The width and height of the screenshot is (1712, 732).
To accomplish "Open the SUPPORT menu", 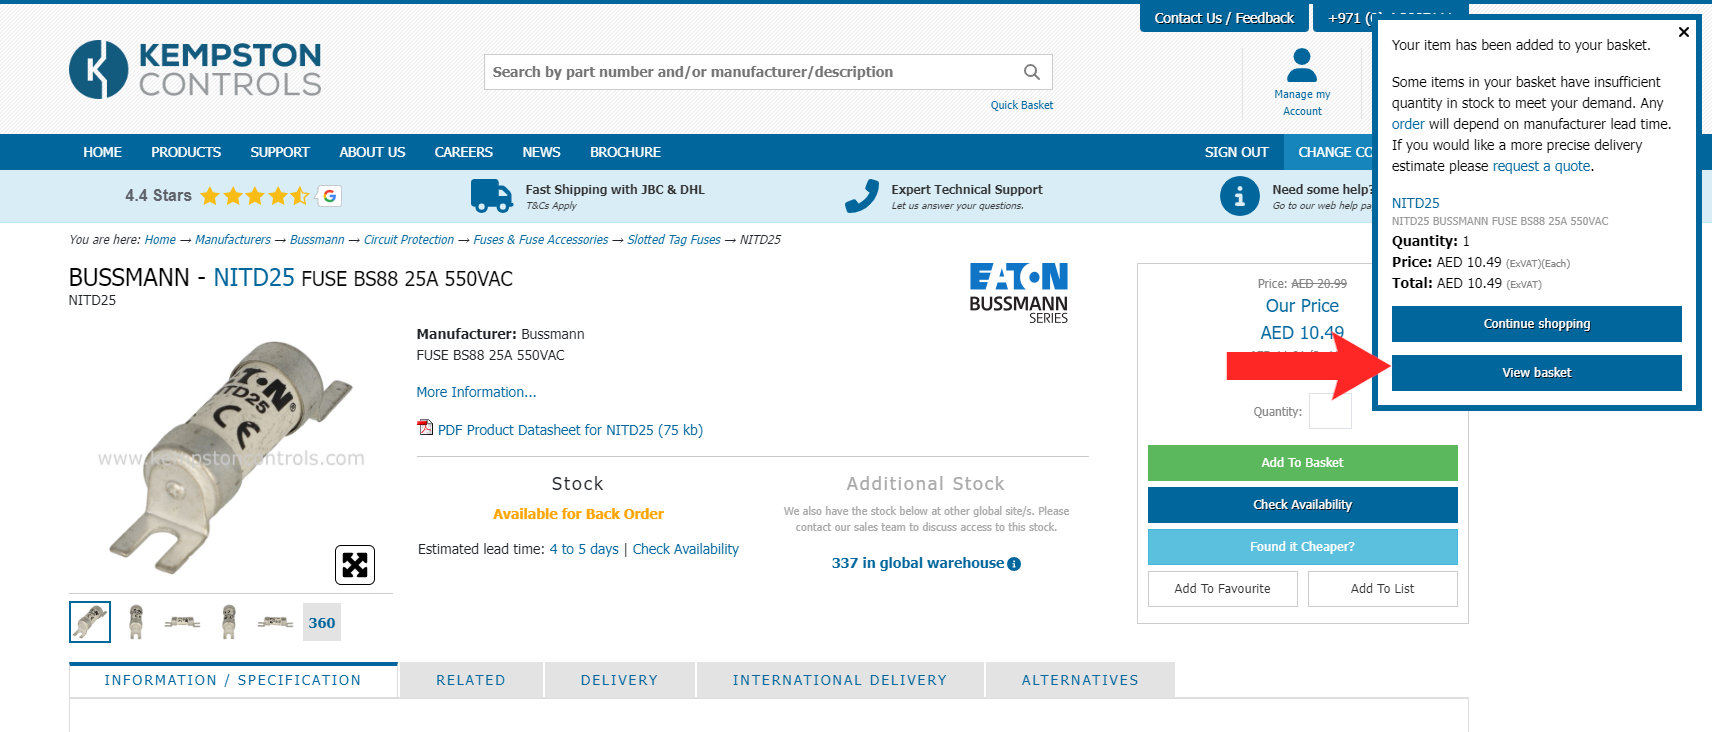I will 280,152.
